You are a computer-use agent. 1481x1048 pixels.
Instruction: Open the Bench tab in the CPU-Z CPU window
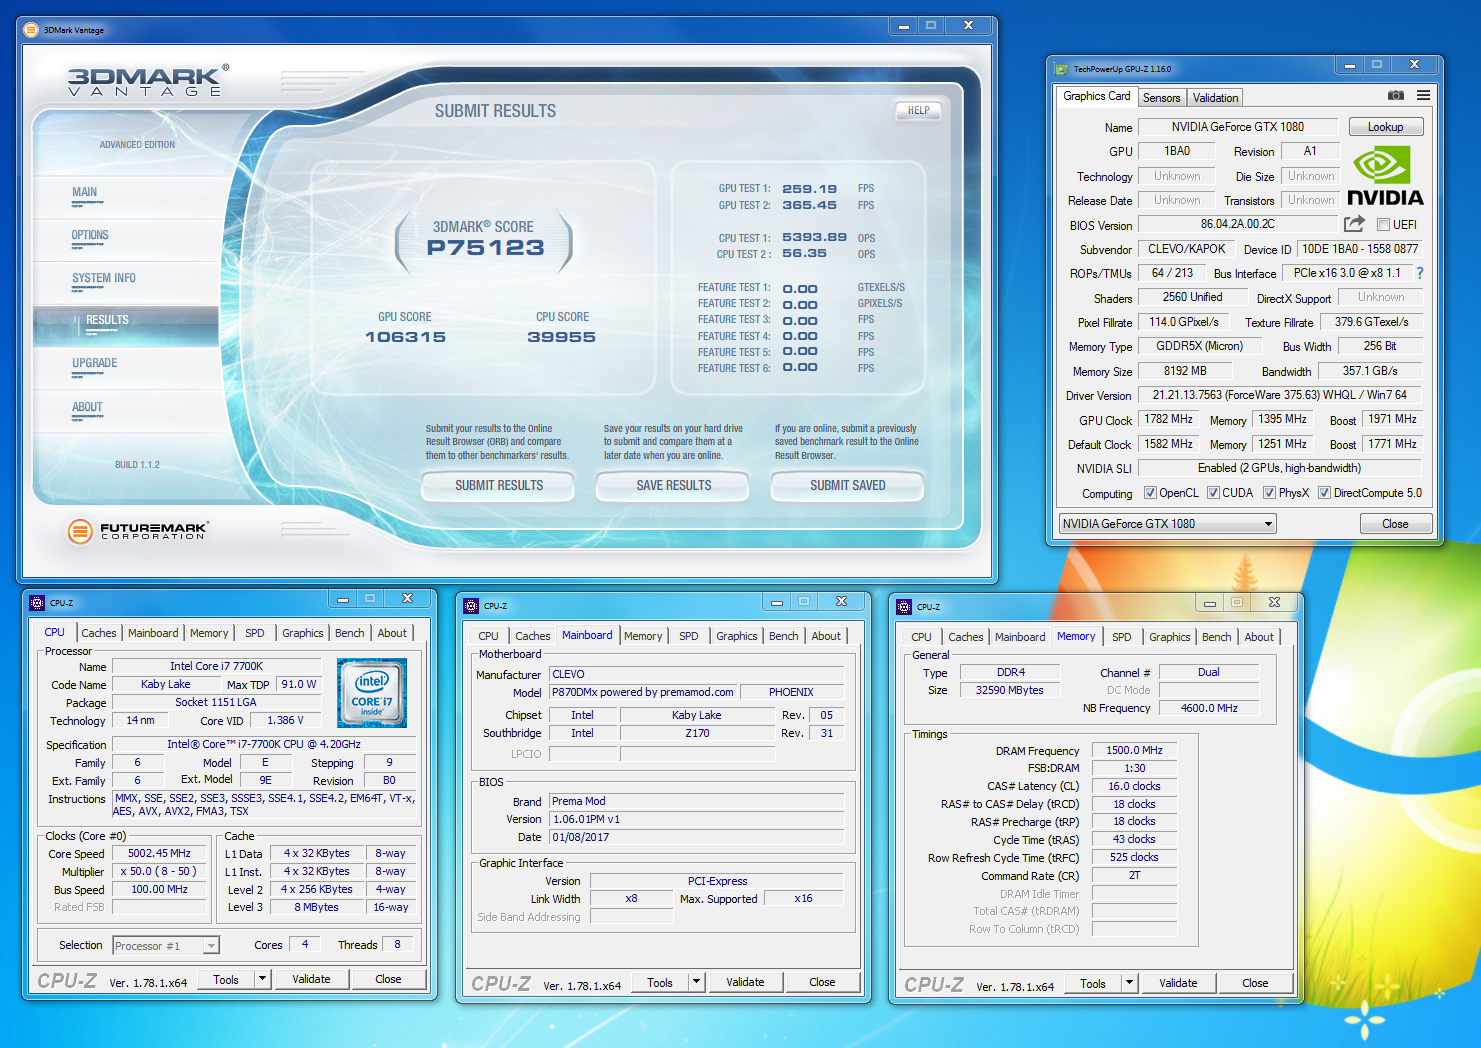click(349, 633)
